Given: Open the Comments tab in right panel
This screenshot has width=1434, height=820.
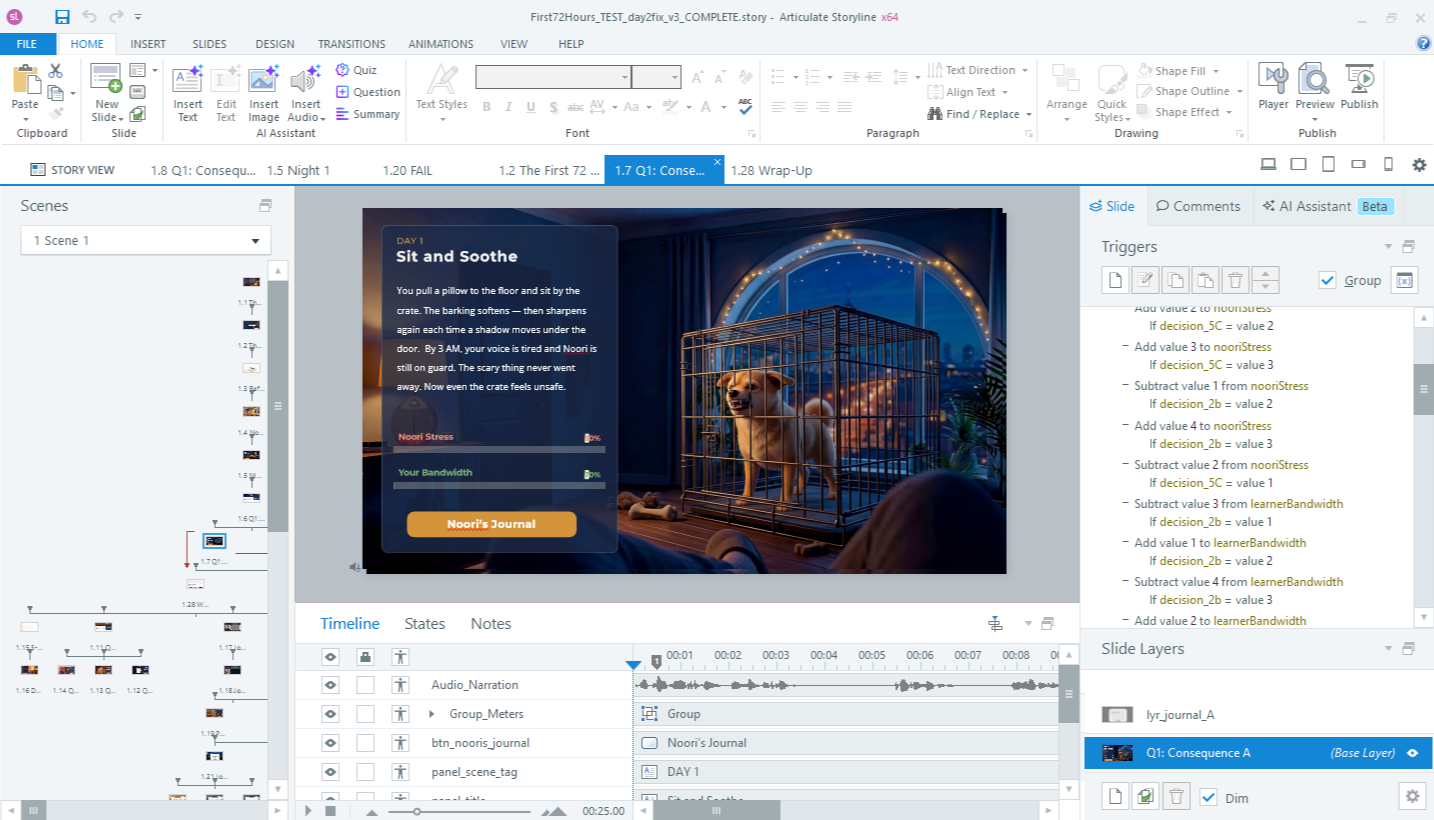Looking at the screenshot, I should tap(1198, 206).
